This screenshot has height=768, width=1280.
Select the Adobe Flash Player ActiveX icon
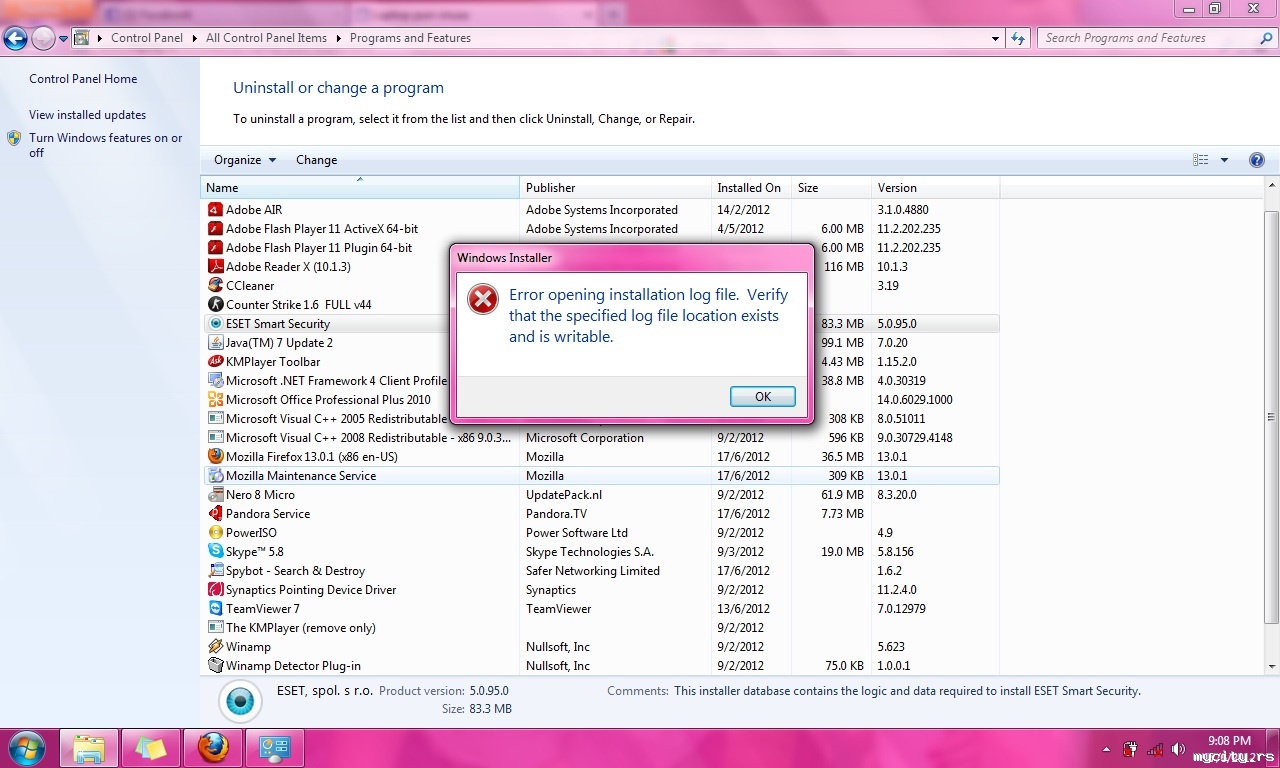[x=215, y=229]
